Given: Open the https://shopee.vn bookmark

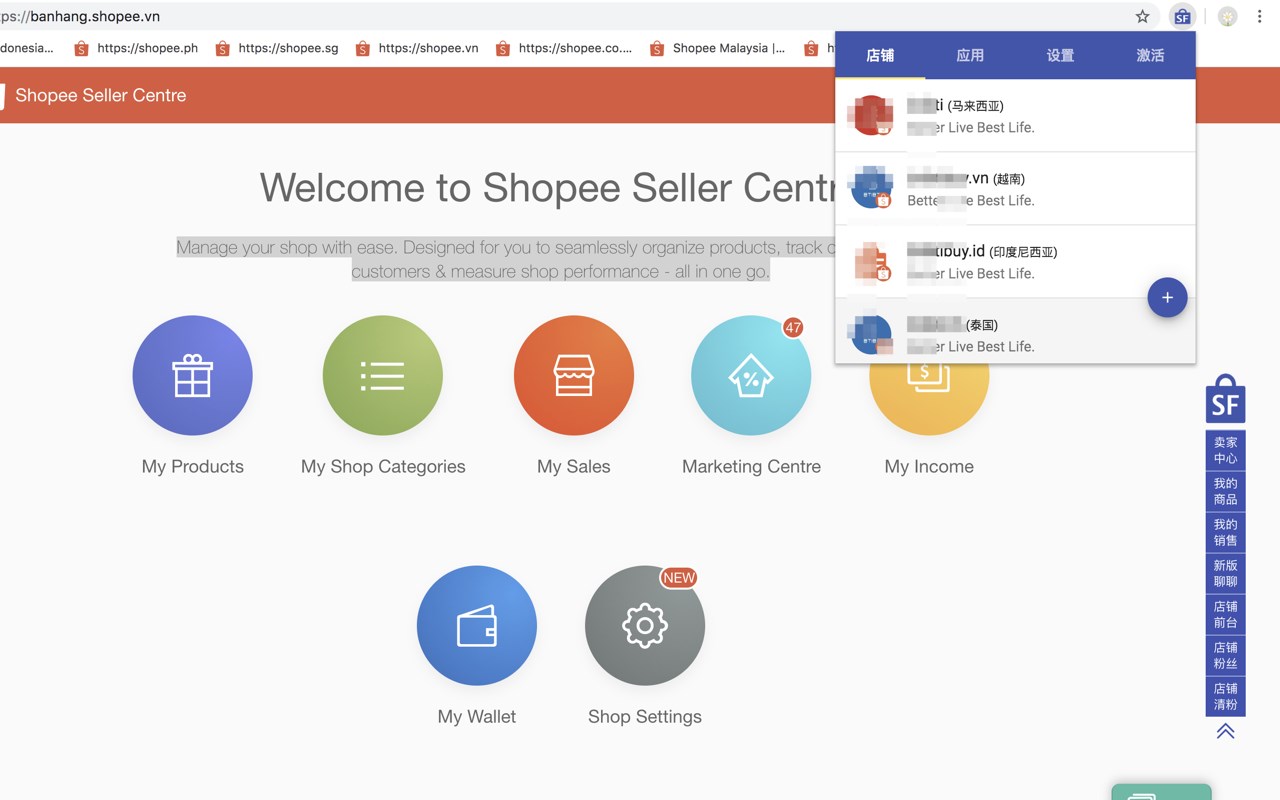Looking at the screenshot, I should click(417, 48).
